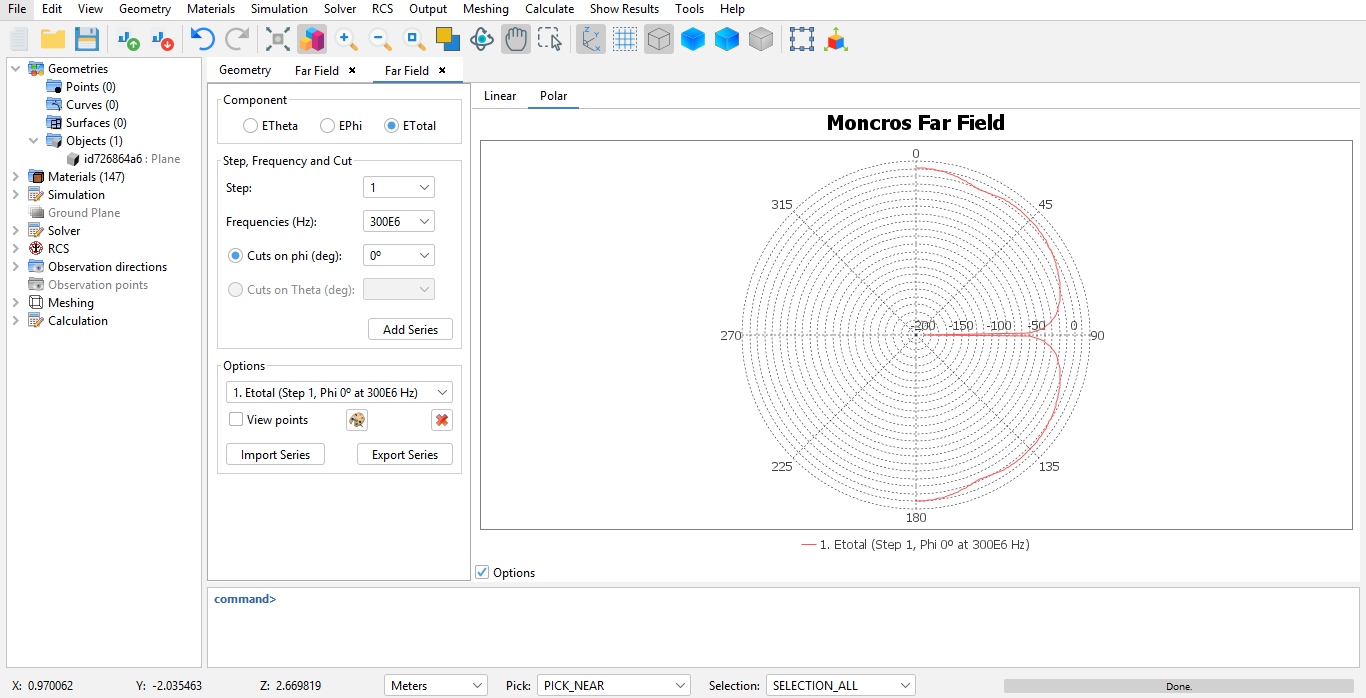Screen dimensions: 1366x698
Task: Click the Save floppy disk icon
Action: coord(87,39)
